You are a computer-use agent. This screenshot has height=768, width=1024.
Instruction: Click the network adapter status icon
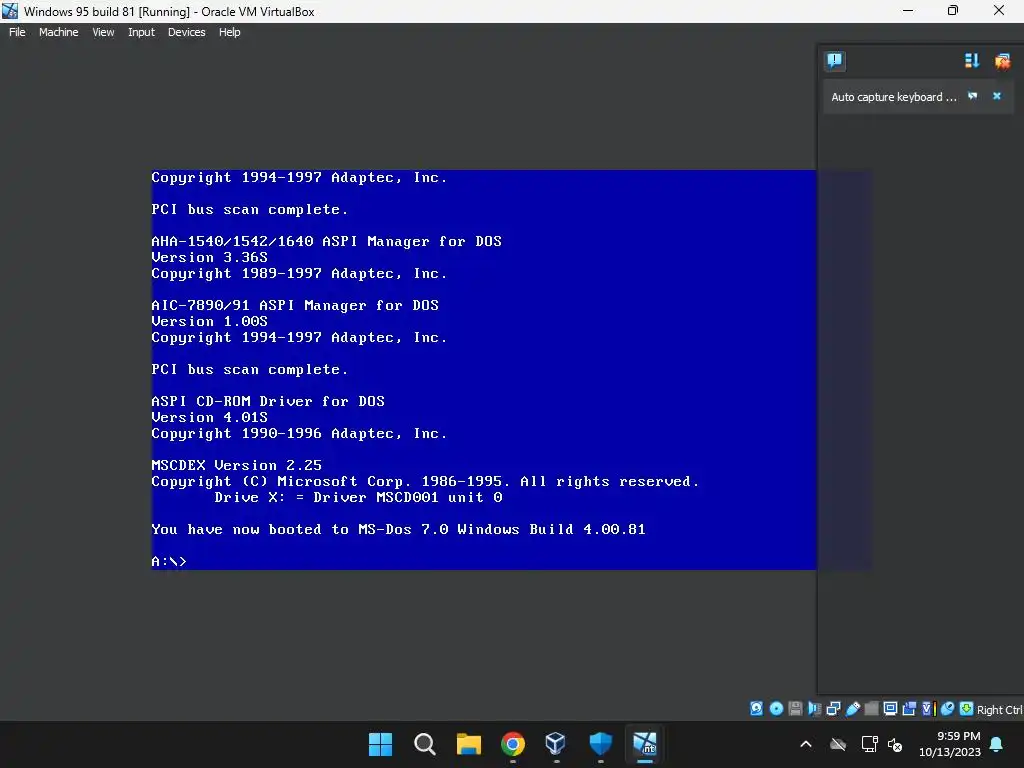[x=833, y=709]
